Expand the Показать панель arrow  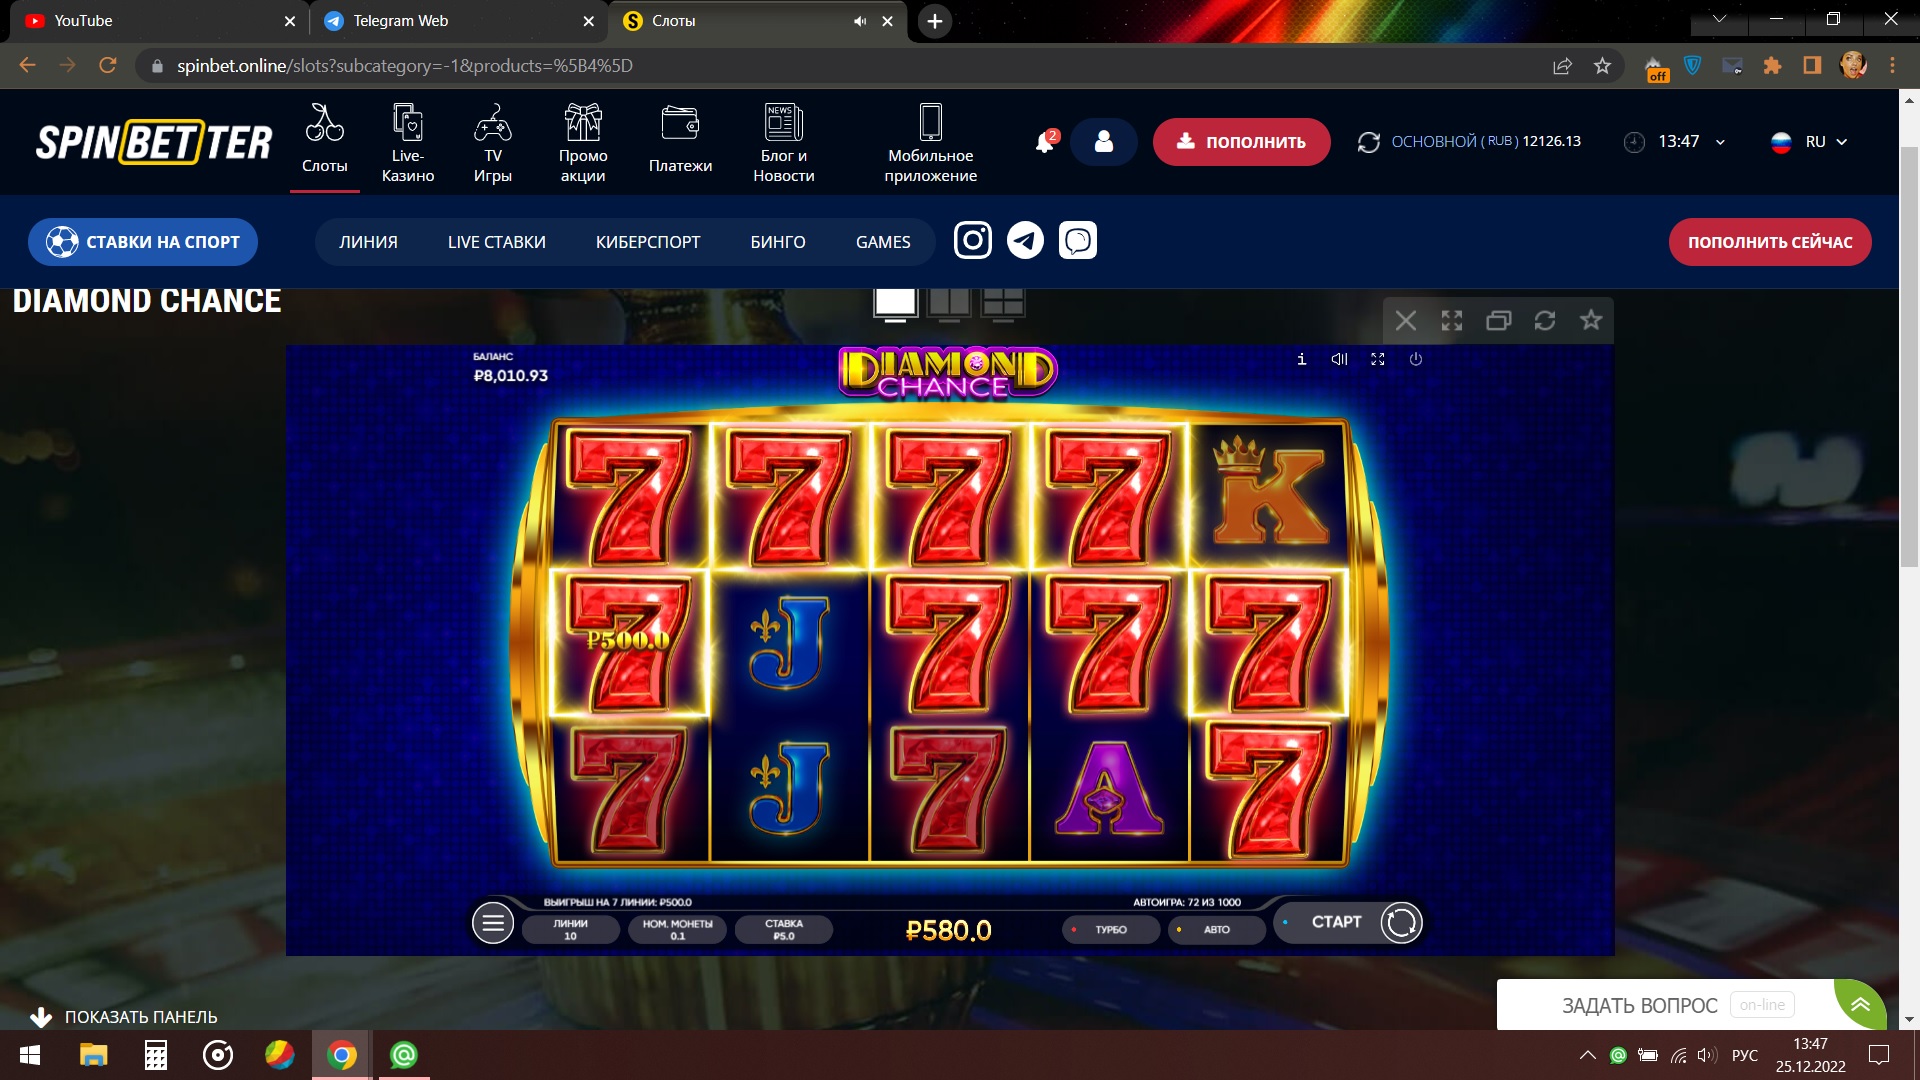(41, 1017)
